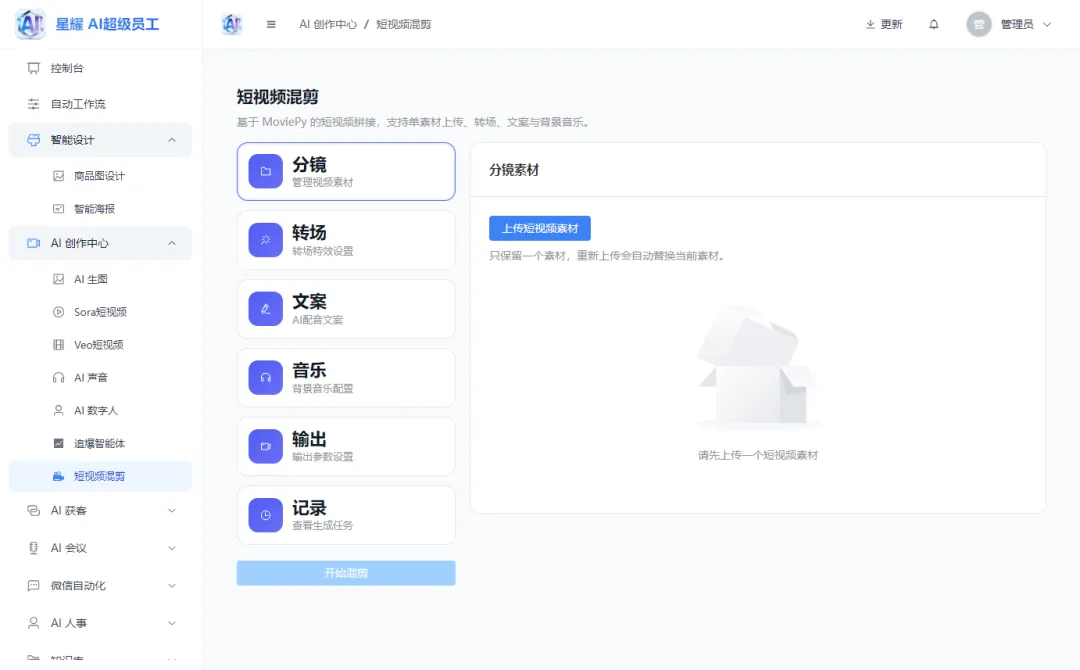Open the 记录 generation history icon

264,514
